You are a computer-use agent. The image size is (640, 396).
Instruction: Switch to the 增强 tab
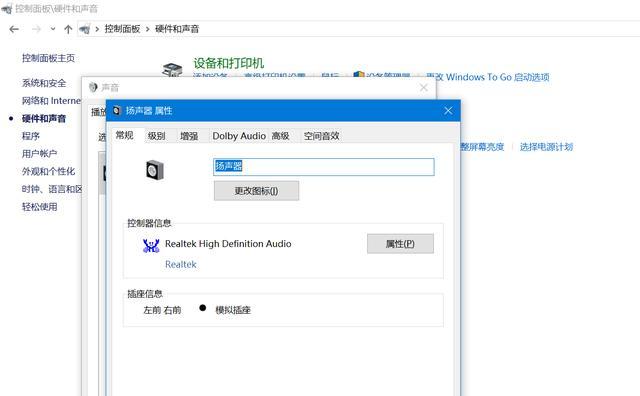pos(189,136)
